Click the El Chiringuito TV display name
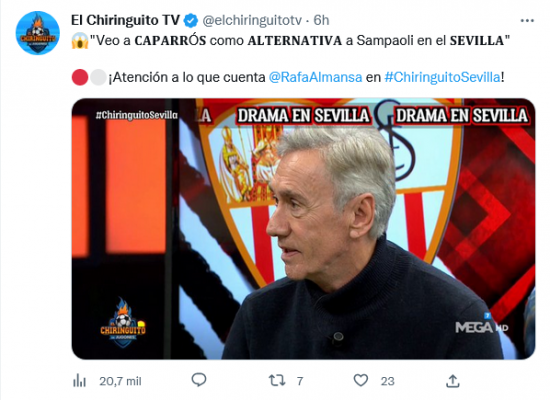This screenshot has width=550, height=400. pos(125,20)
